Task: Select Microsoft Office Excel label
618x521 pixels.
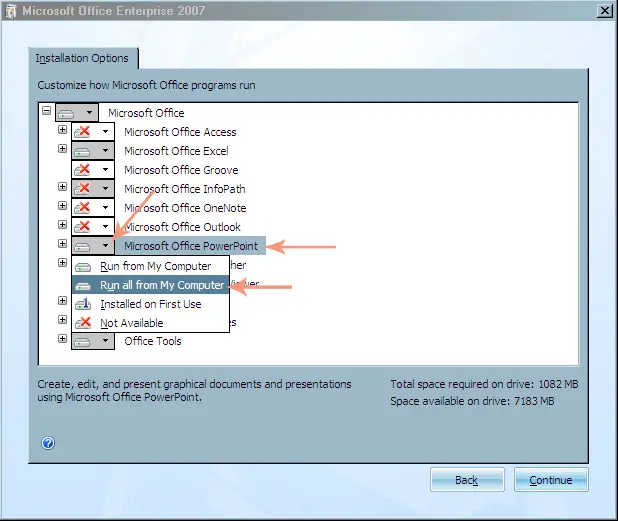Action: (x=176, y=151)
